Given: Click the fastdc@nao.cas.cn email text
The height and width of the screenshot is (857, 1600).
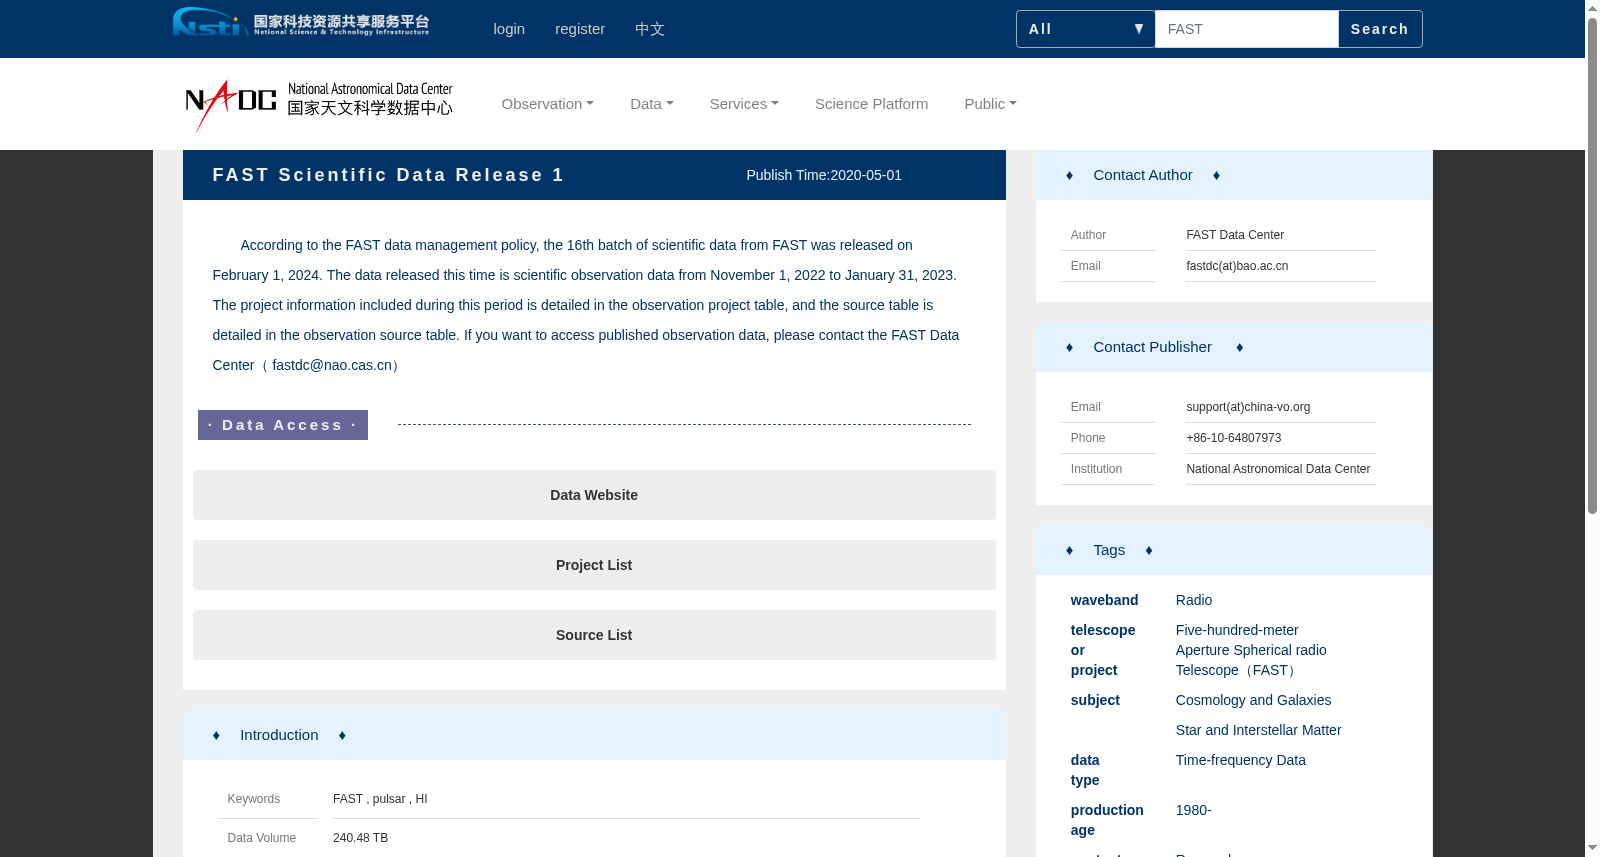Looking at the screenshot, I should (x=332, y=365).
